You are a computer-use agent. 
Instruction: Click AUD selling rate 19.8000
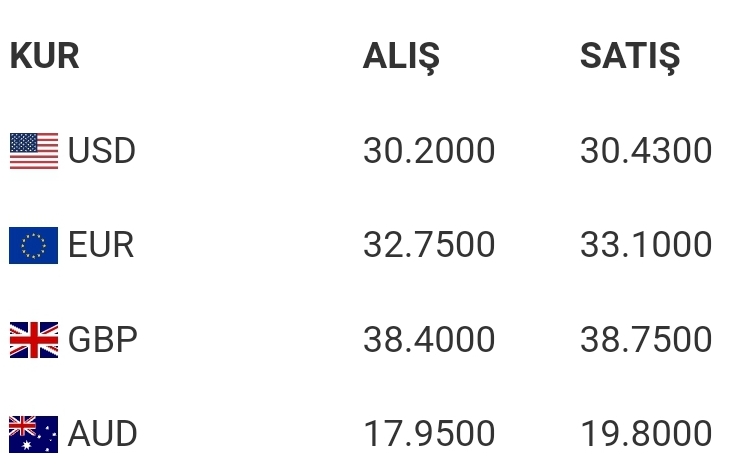(x=646, y=434)
